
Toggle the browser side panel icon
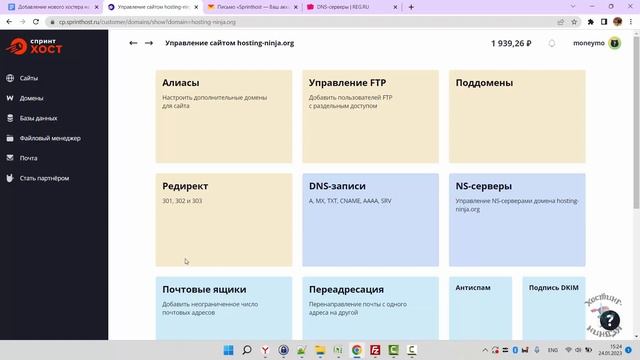604,22
